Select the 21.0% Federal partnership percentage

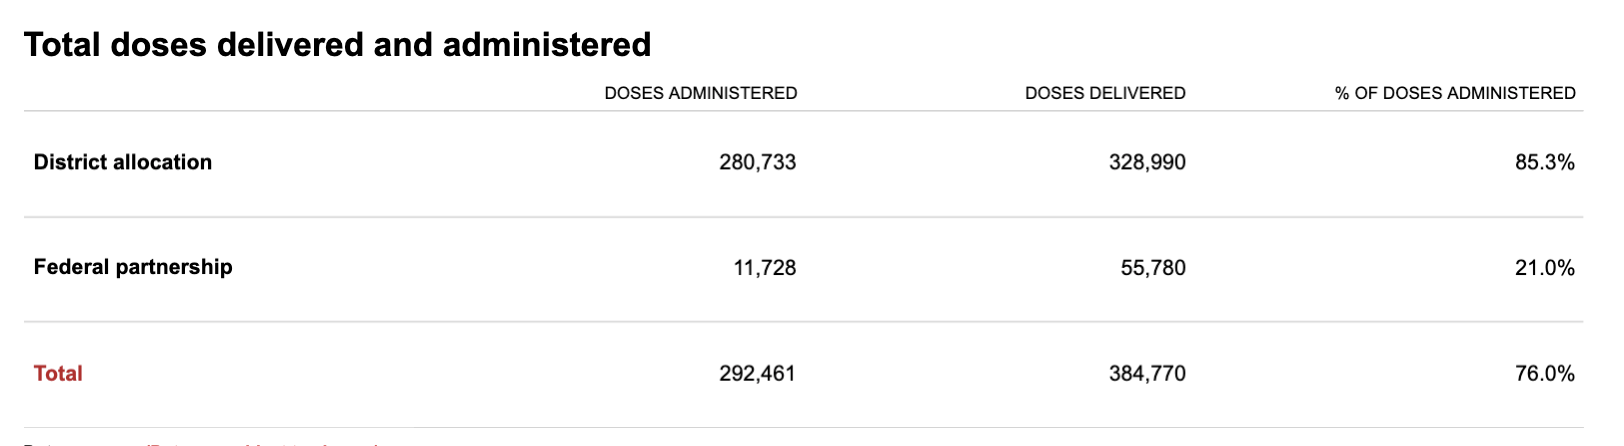(x=1544, y=268)
